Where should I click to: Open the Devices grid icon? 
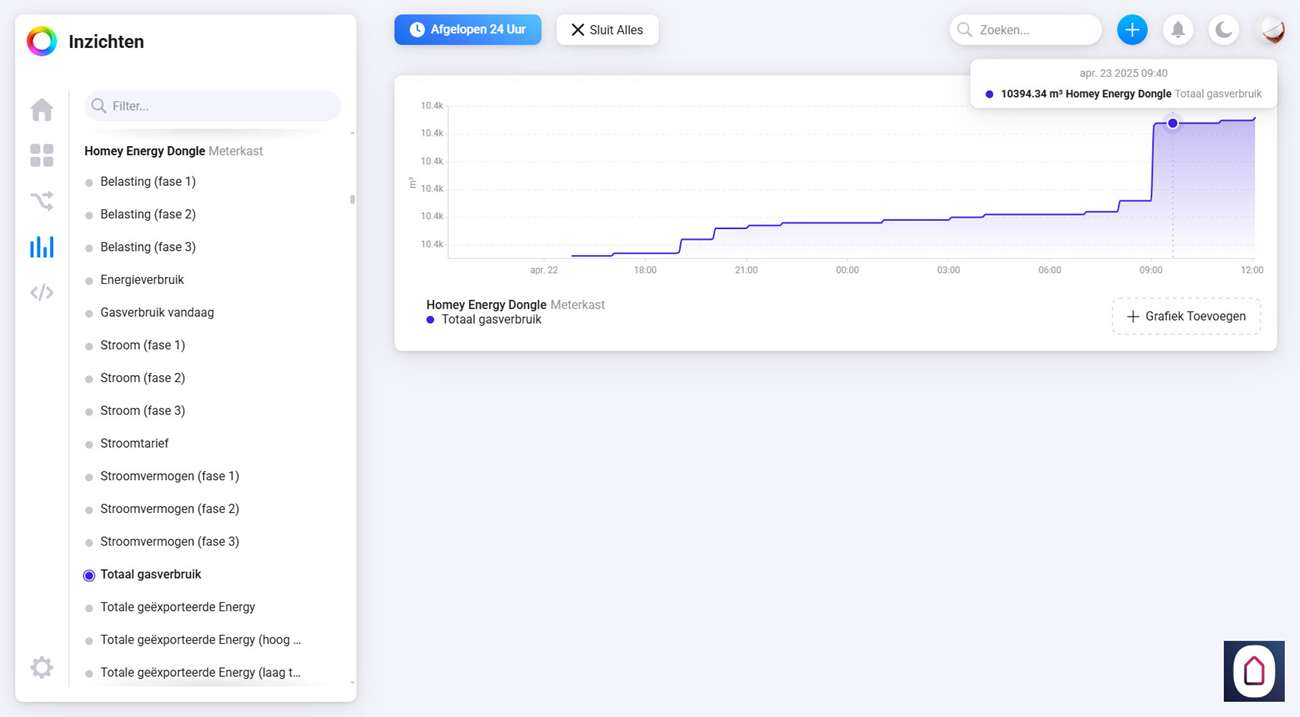click(42, 155)
